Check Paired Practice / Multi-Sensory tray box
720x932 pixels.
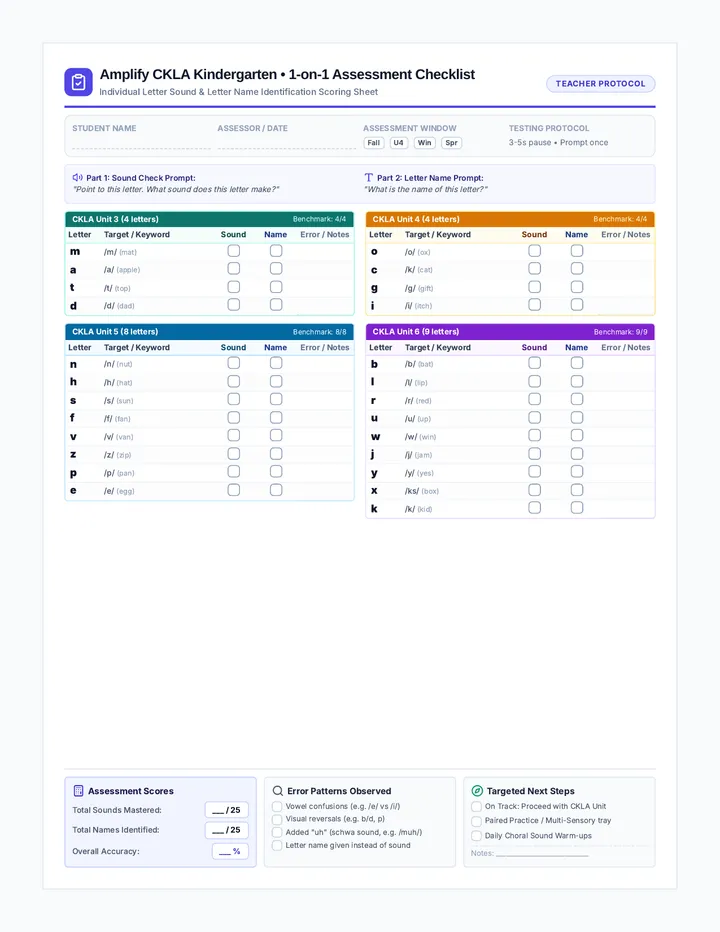click(476, 821)
